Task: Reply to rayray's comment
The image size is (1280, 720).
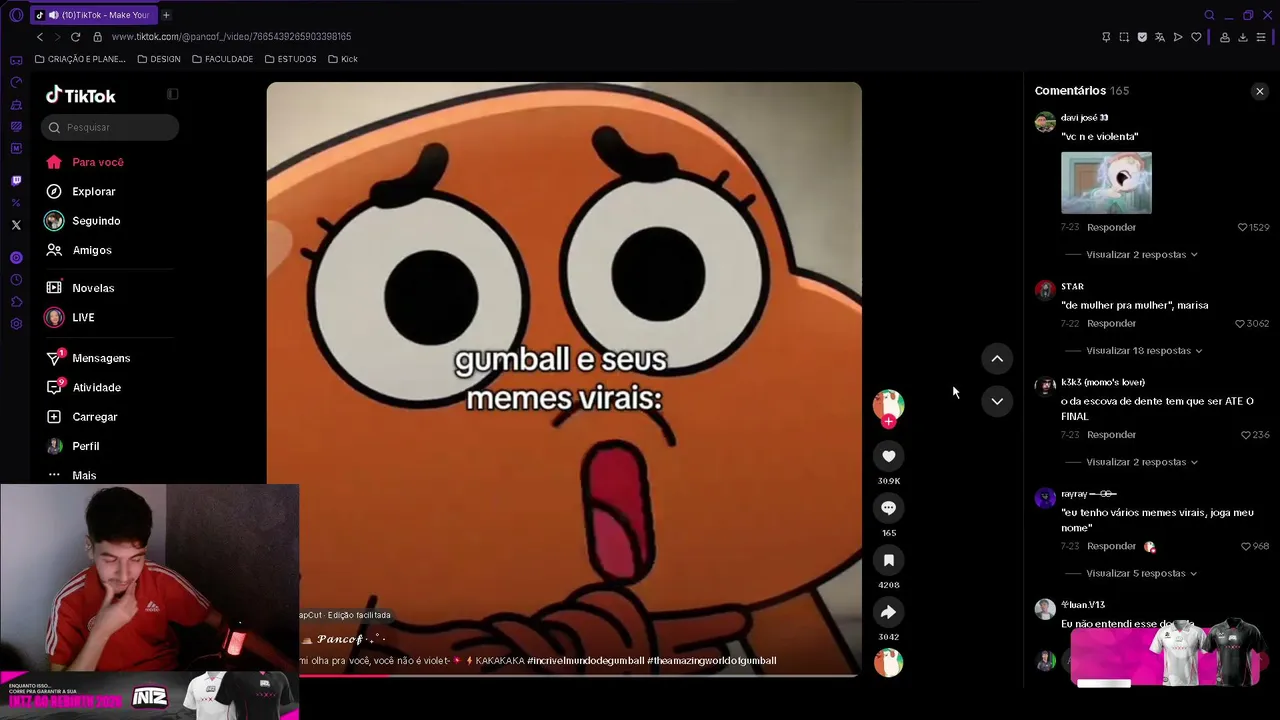Action: click(x=1111, y=546)
